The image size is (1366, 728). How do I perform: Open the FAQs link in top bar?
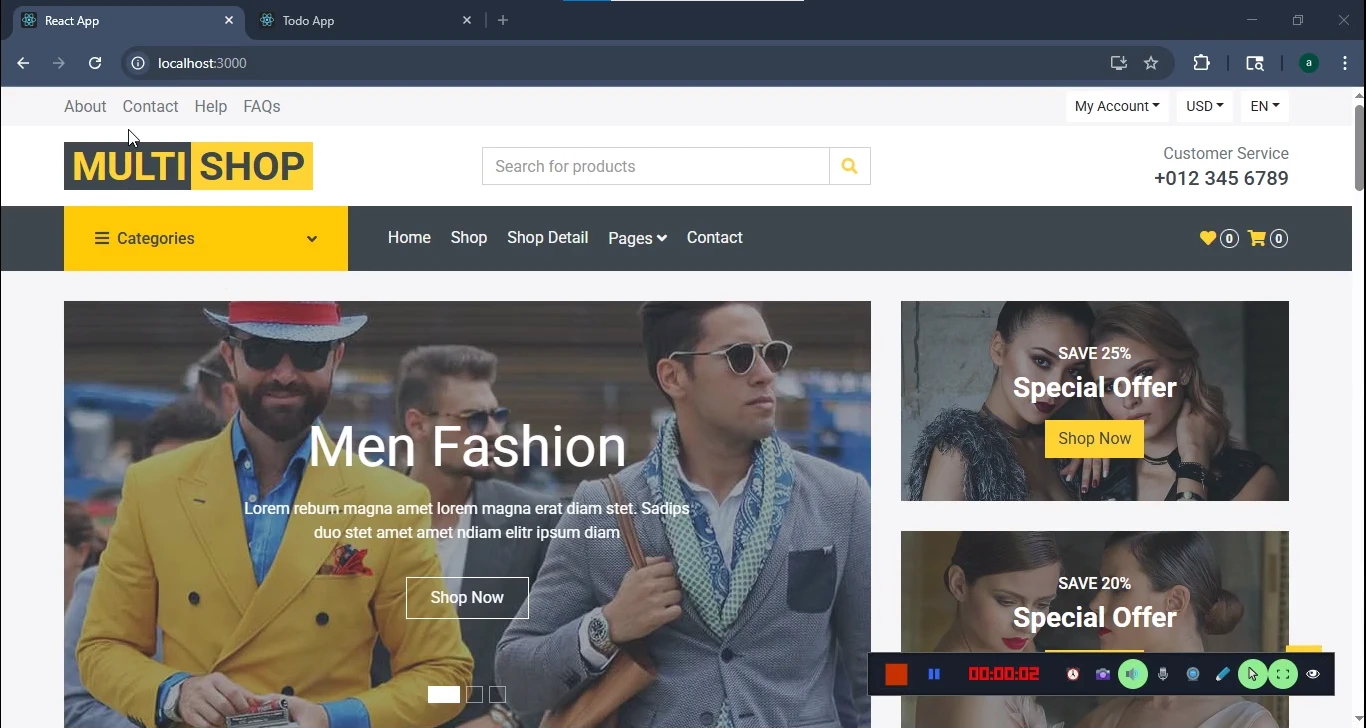262,106
